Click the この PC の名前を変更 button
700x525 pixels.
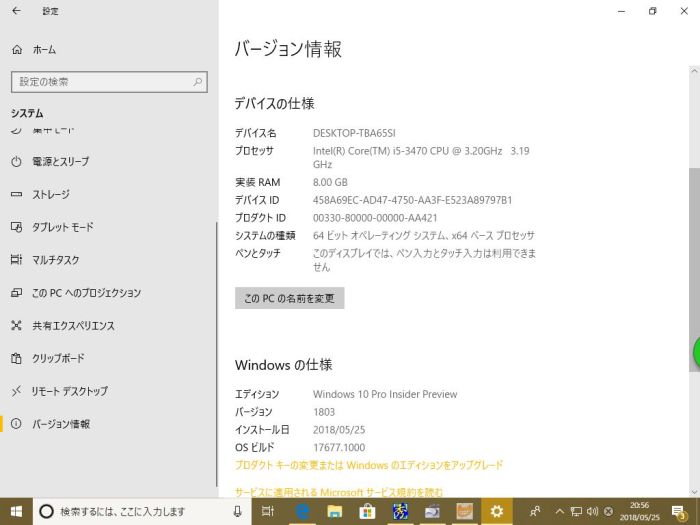pyautogui.click(x=289, y=298)
